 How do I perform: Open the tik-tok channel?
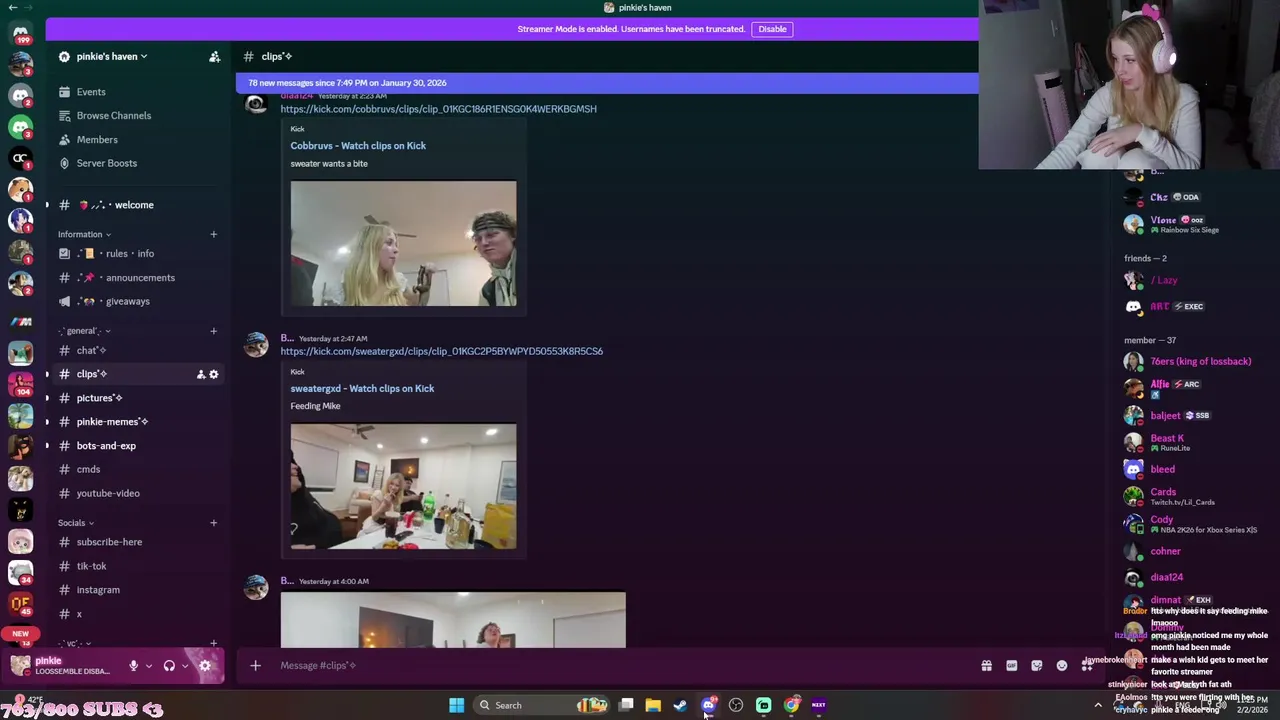coord(91,566)
